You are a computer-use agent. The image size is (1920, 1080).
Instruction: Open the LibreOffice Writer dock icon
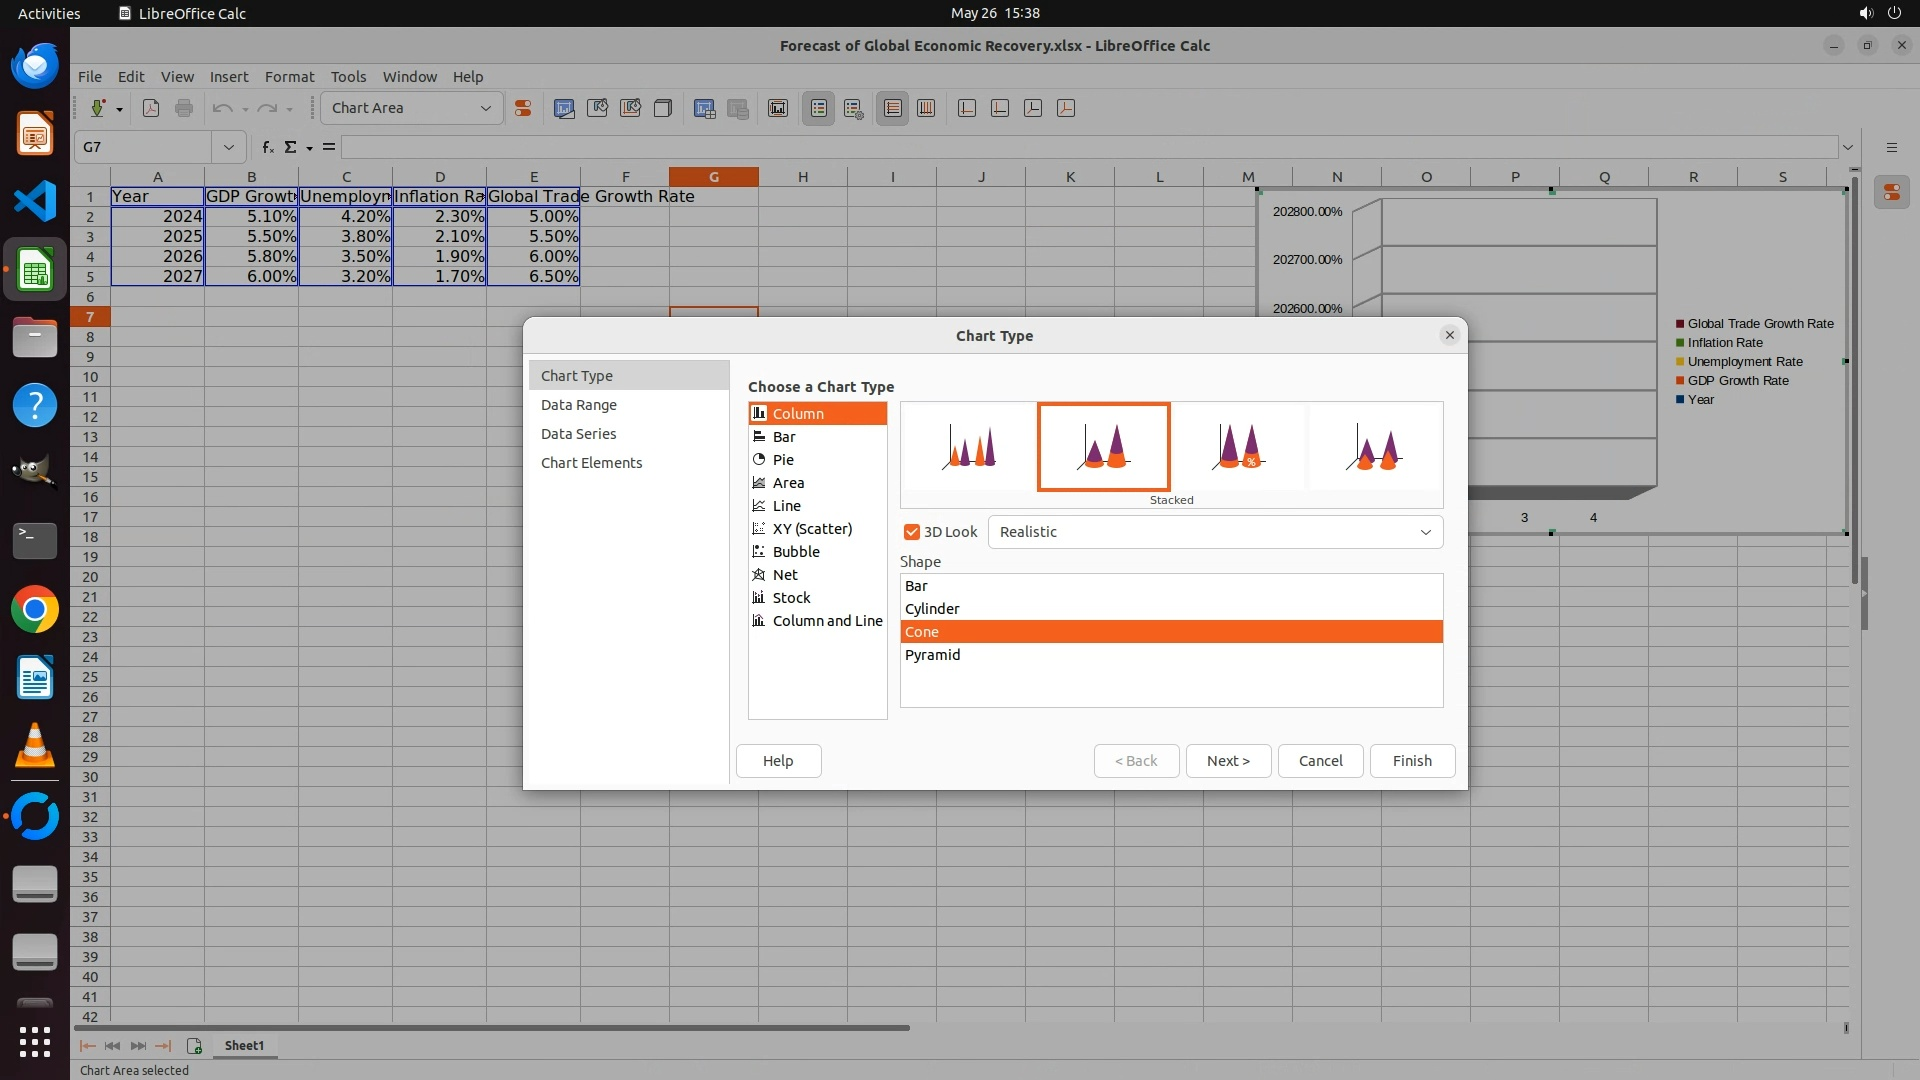point(35,678)
